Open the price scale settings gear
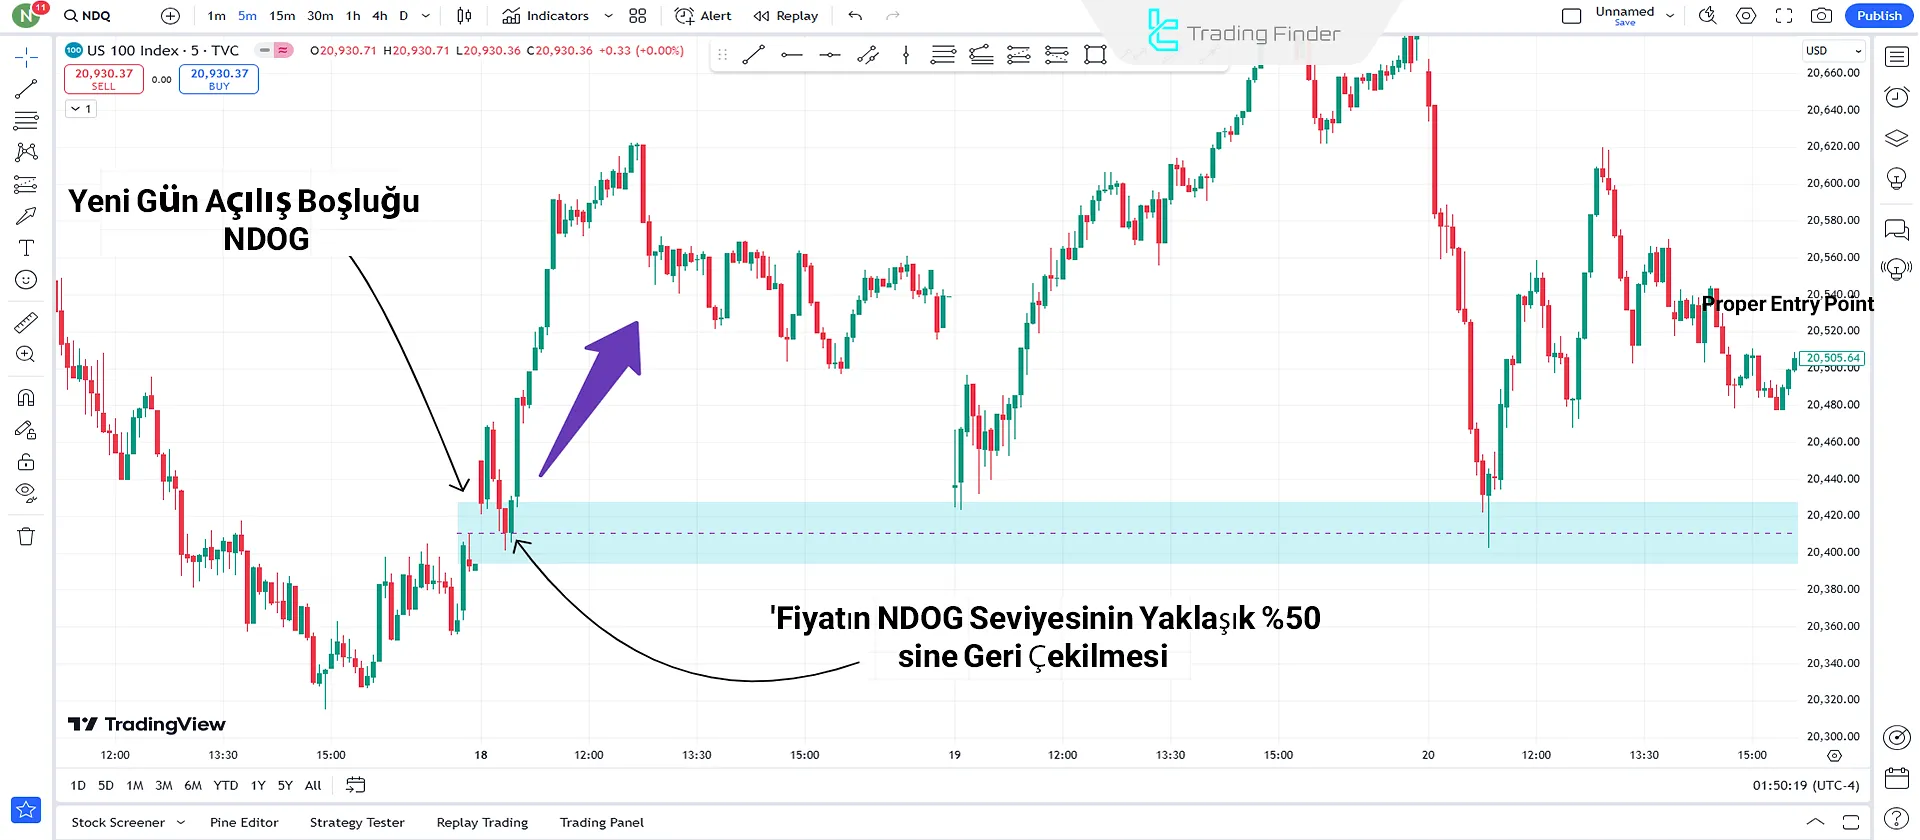 click(x=1834, y=756)
